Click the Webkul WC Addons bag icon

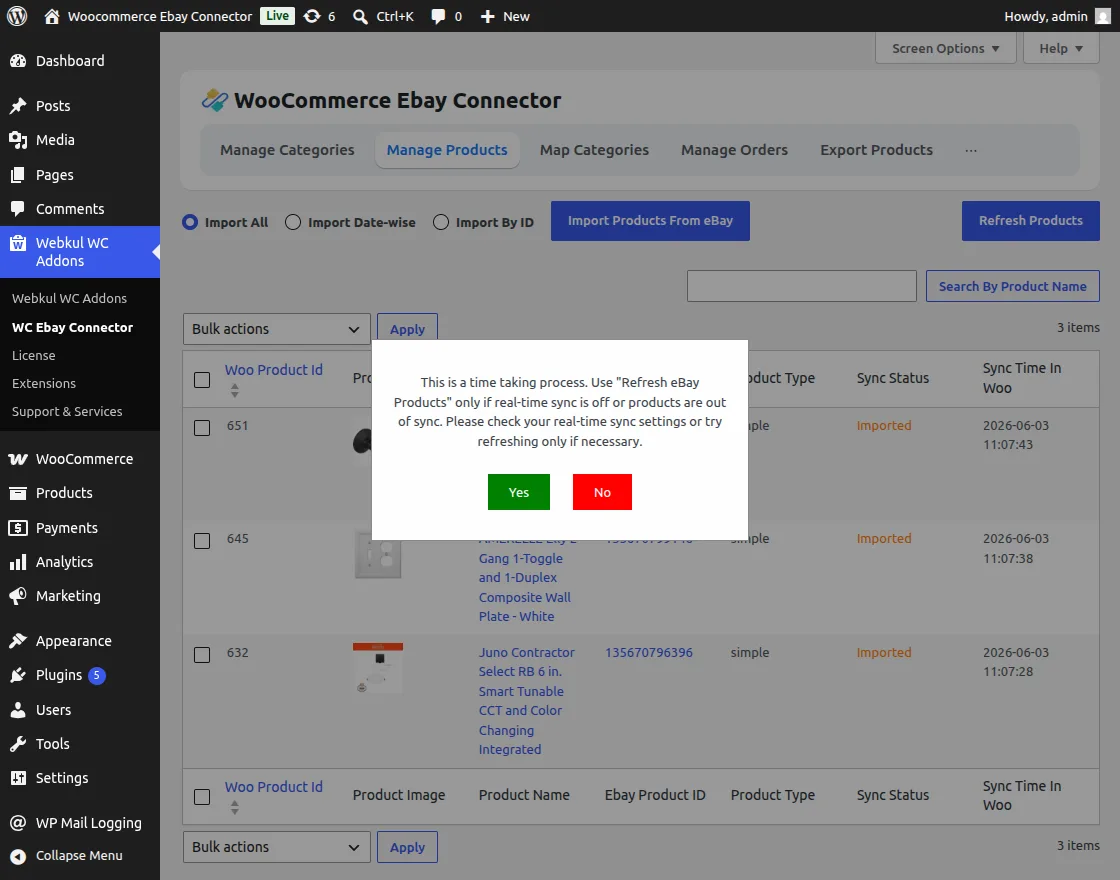click(x=18, y=244)
